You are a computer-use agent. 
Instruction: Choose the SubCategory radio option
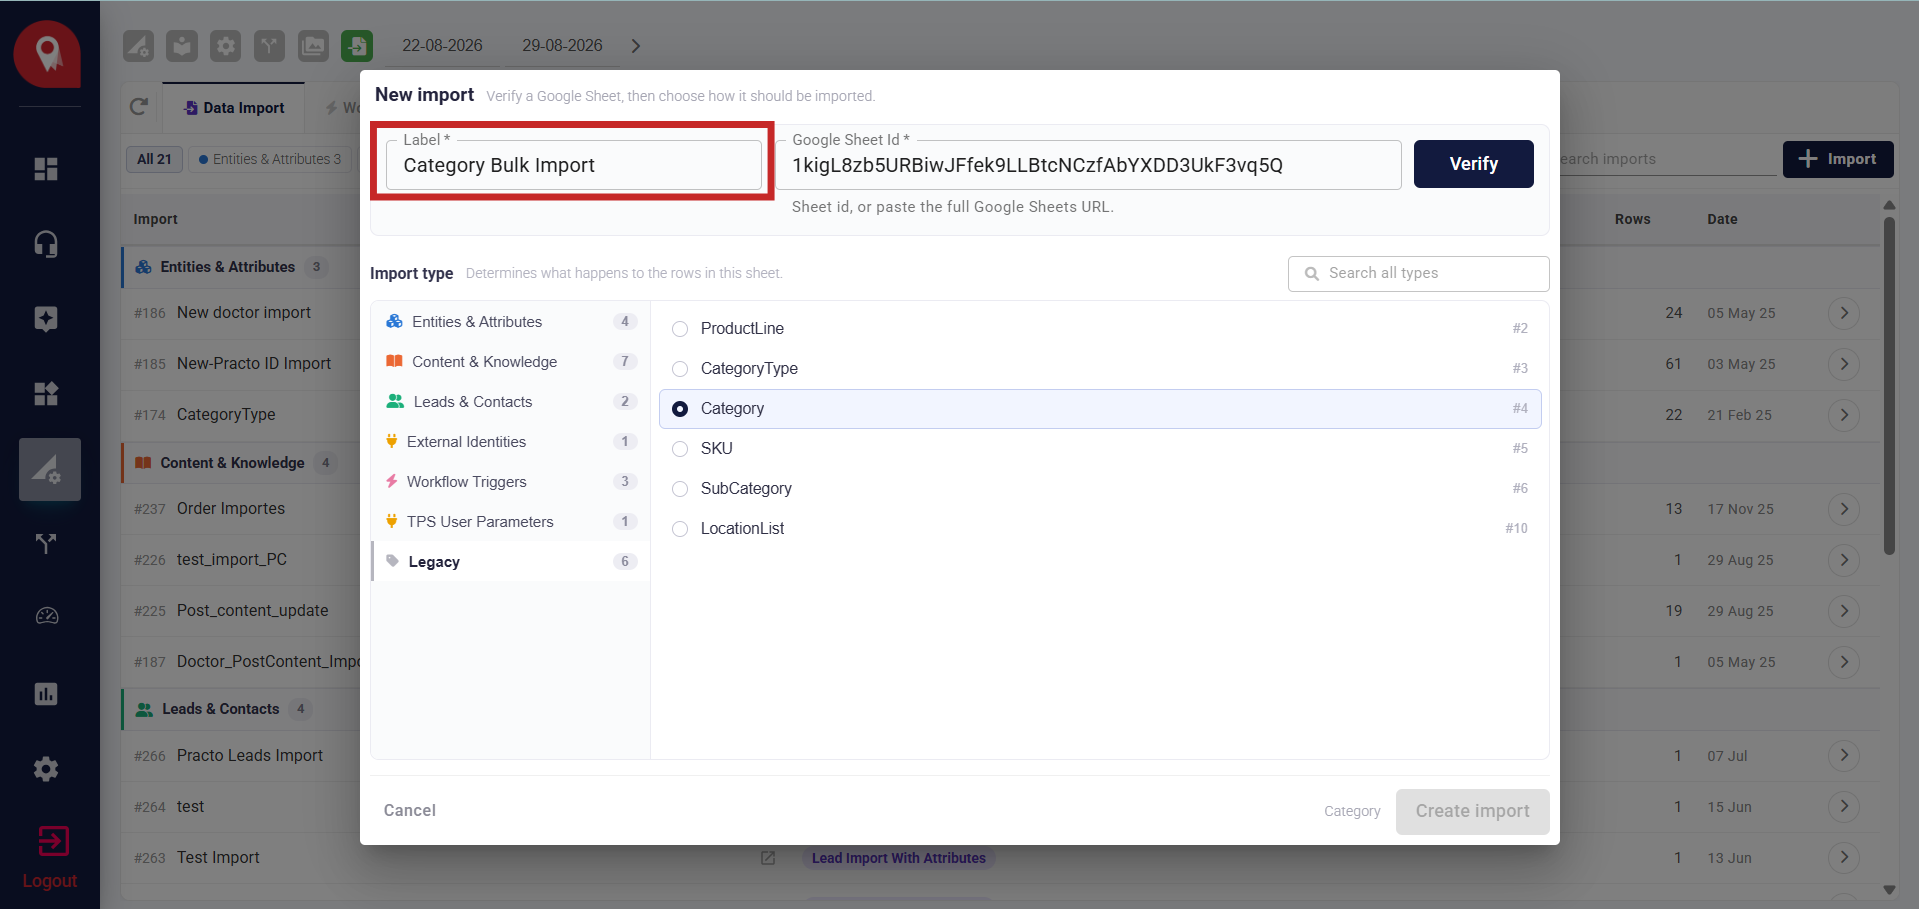(680, 489)
